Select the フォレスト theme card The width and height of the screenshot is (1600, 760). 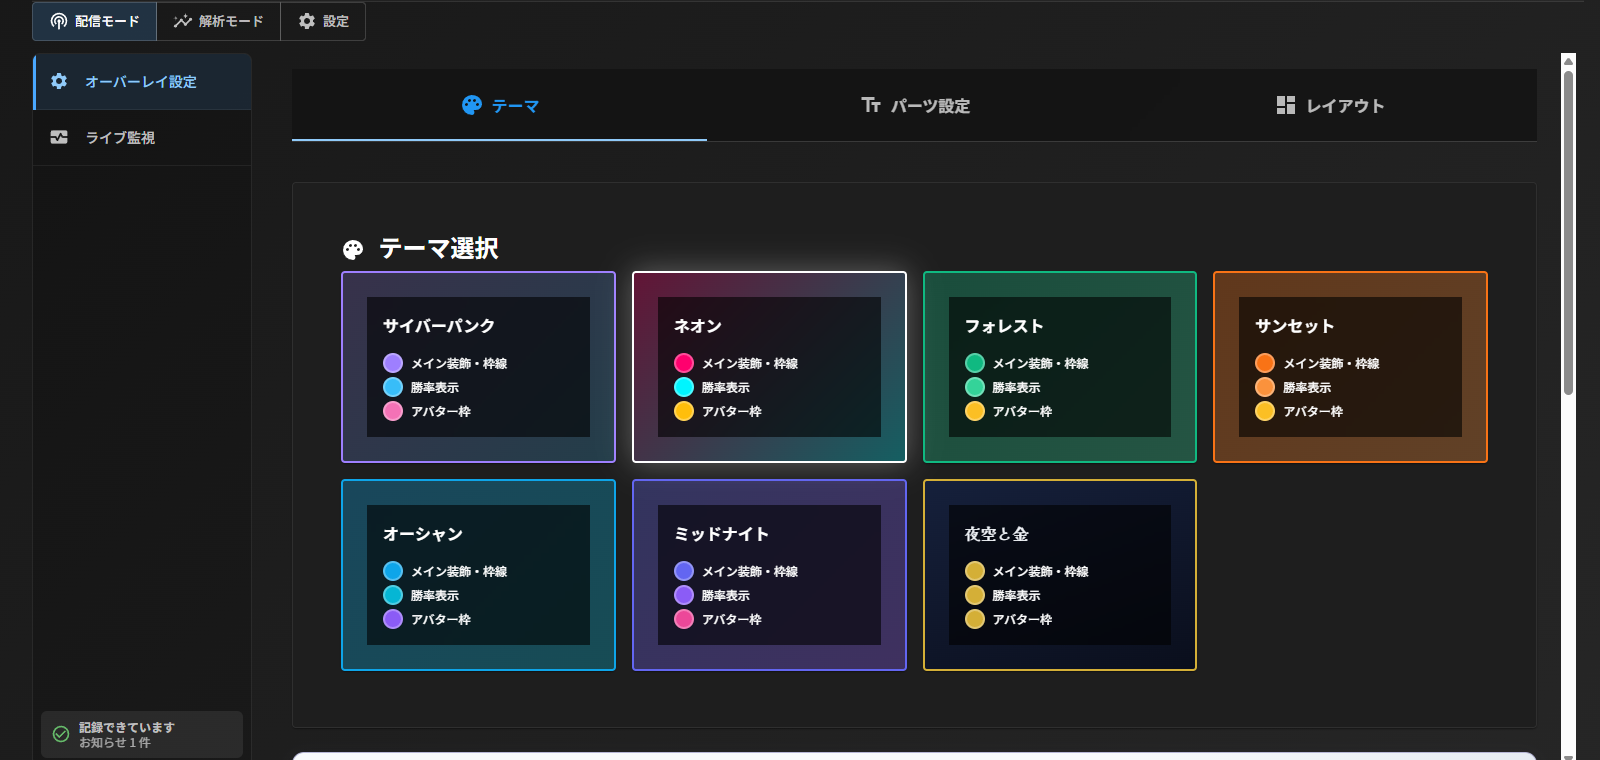tap(1060, 367)
